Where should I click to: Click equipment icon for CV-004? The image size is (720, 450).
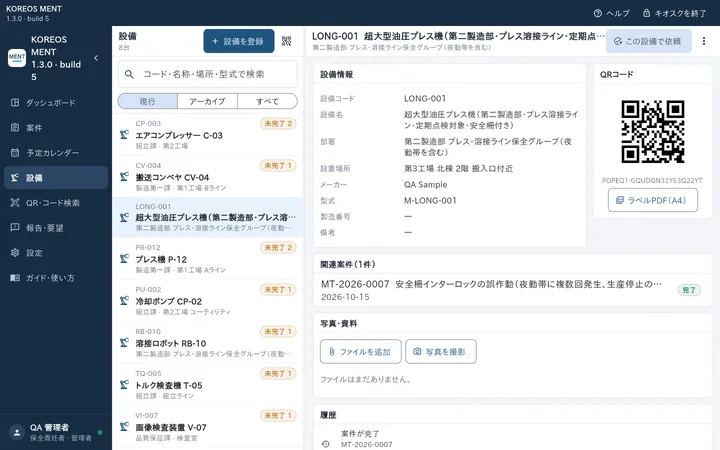click(124, 176)
